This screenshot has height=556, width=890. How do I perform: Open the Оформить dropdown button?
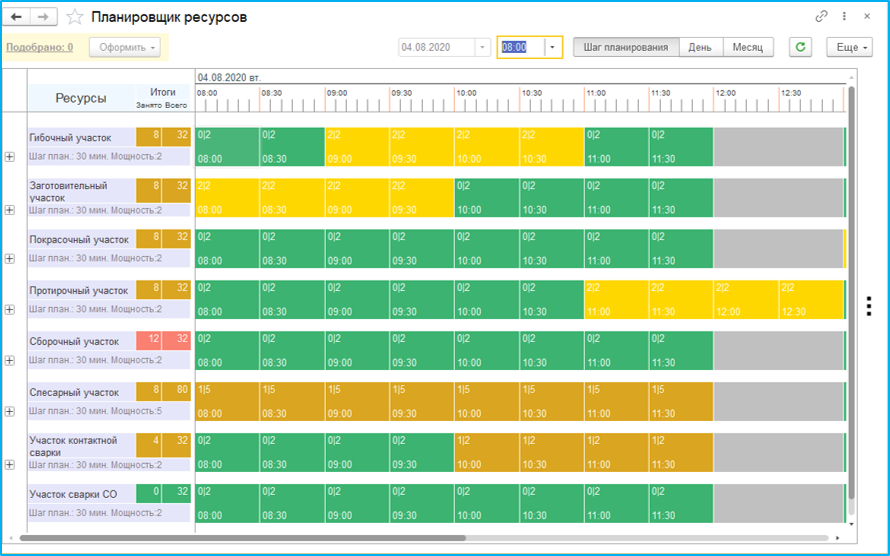pyautogui.click(x=125, y=47)
